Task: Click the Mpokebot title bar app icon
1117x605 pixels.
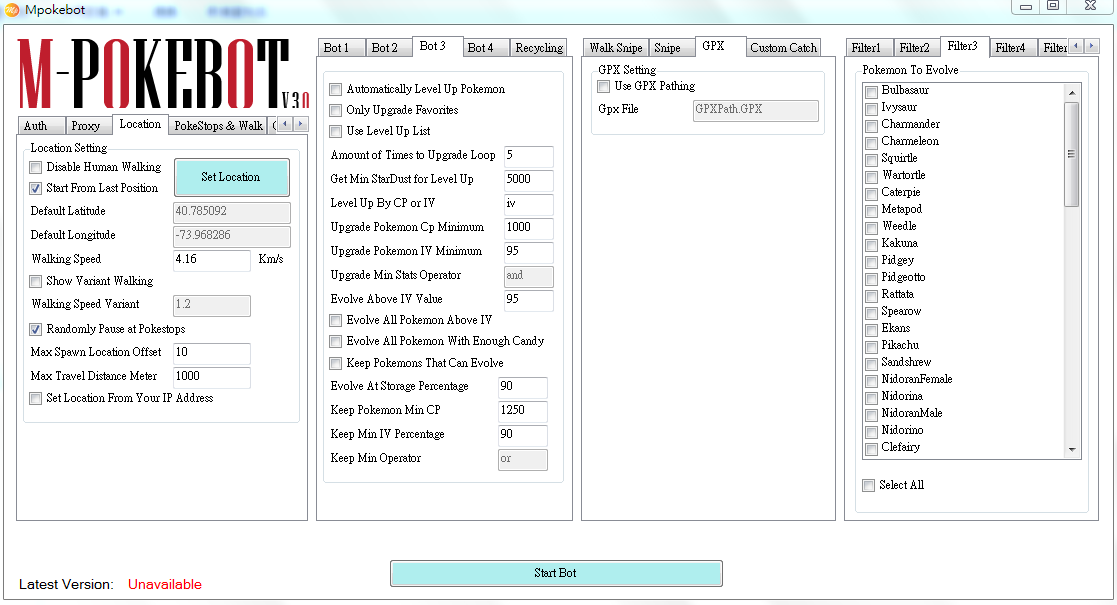Action: click(x=11, y=10)
